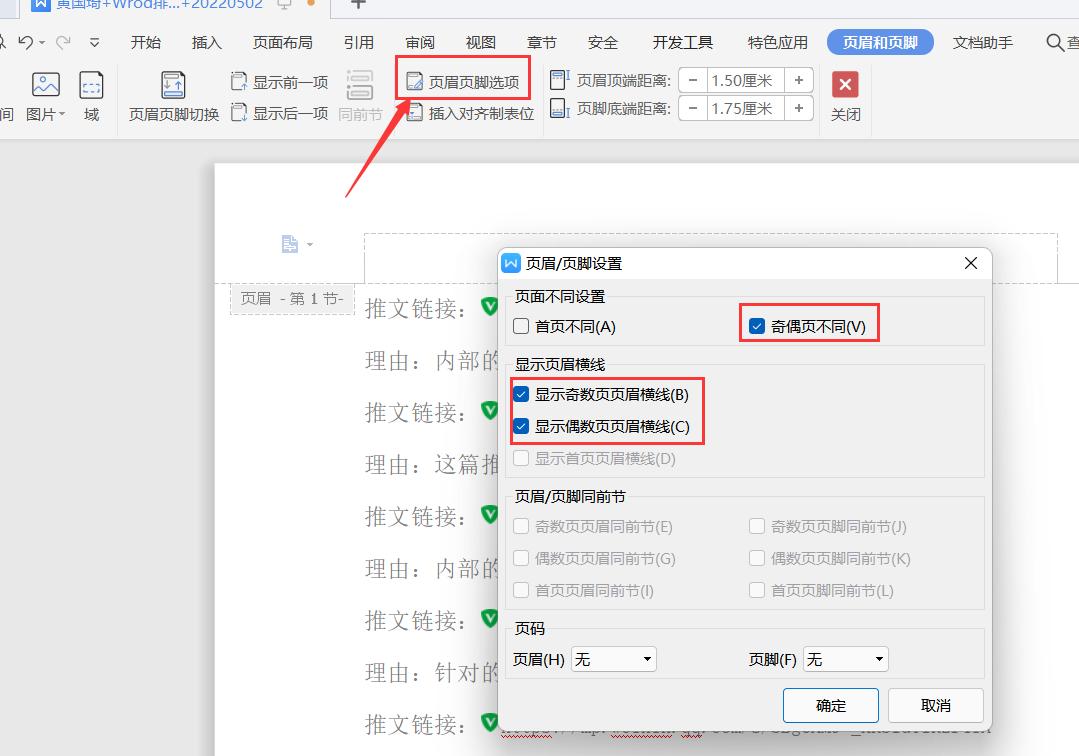The height and width of the screenshot is (756, 1079).
Task: Confirm settings with the 确定 button
Action: [x=830, y=705]
